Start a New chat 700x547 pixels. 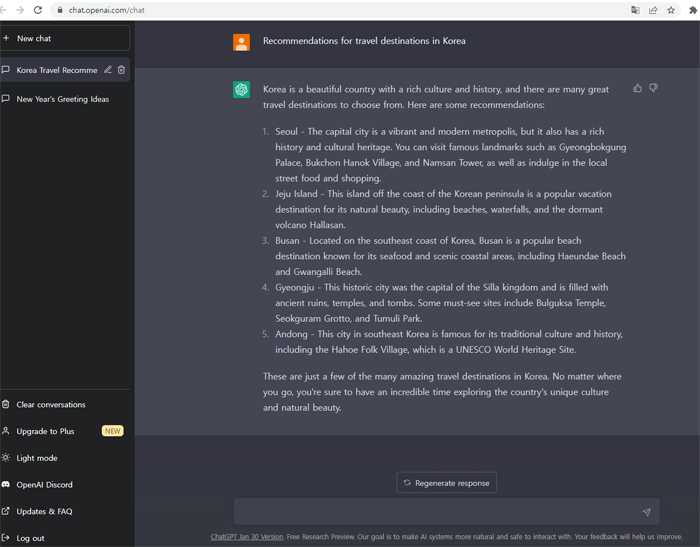65,38
